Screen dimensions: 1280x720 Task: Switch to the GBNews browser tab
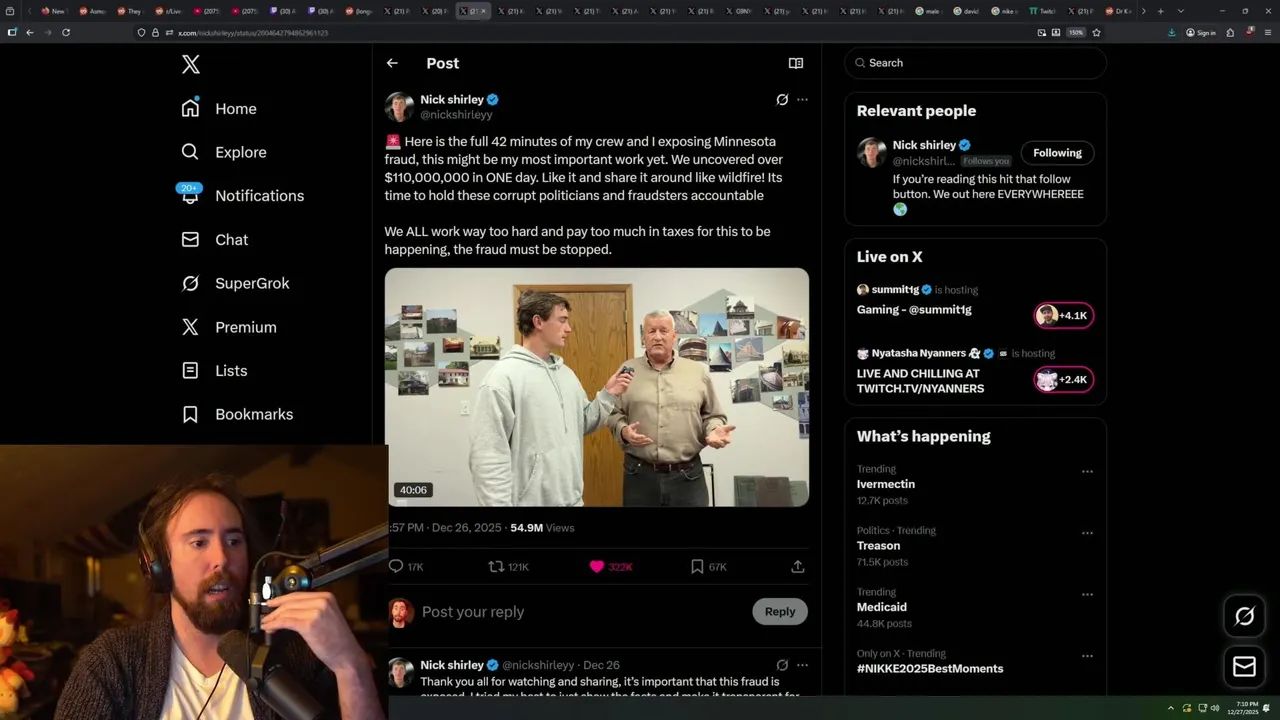click(740, 11)
